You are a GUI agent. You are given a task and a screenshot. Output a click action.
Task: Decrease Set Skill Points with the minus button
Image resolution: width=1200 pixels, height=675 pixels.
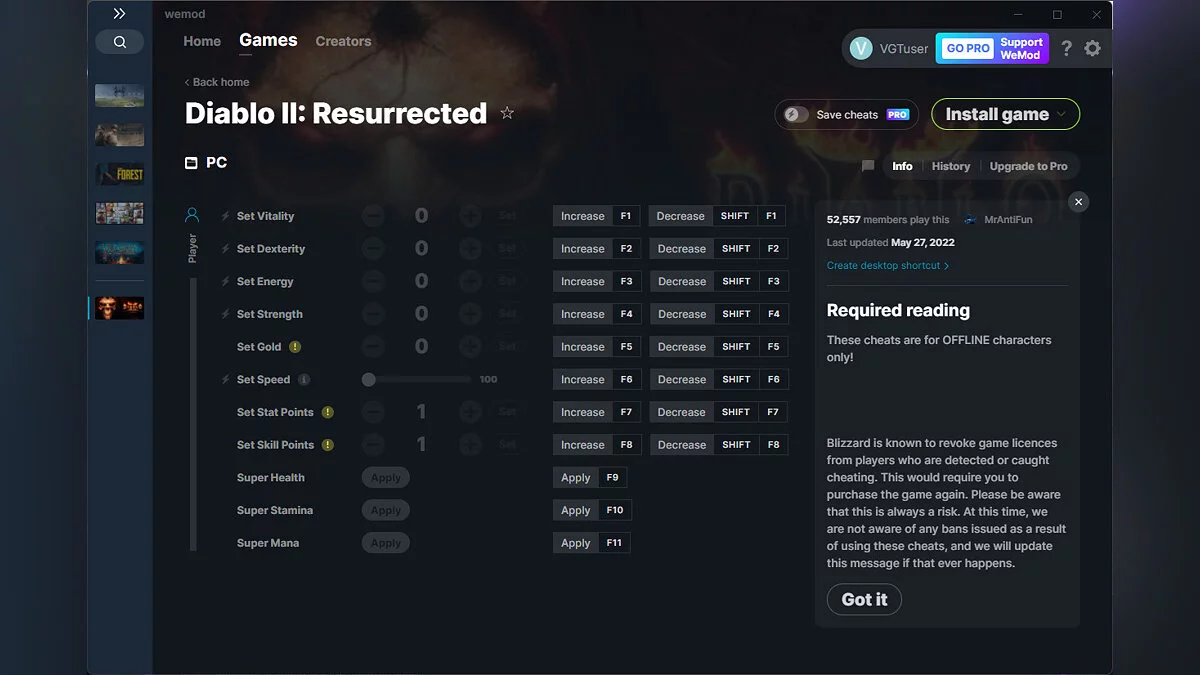[x=373, y=444]
